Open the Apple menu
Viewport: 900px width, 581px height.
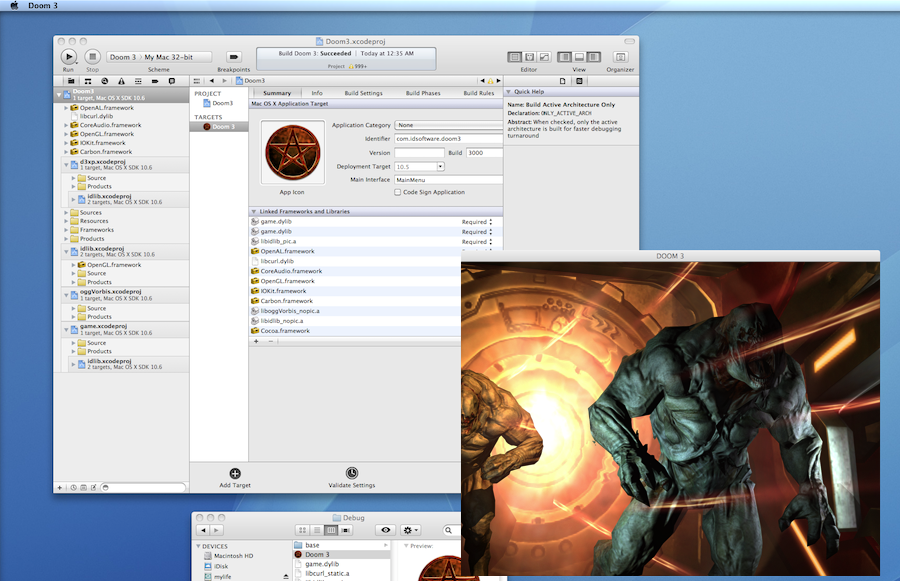(14, 5)
